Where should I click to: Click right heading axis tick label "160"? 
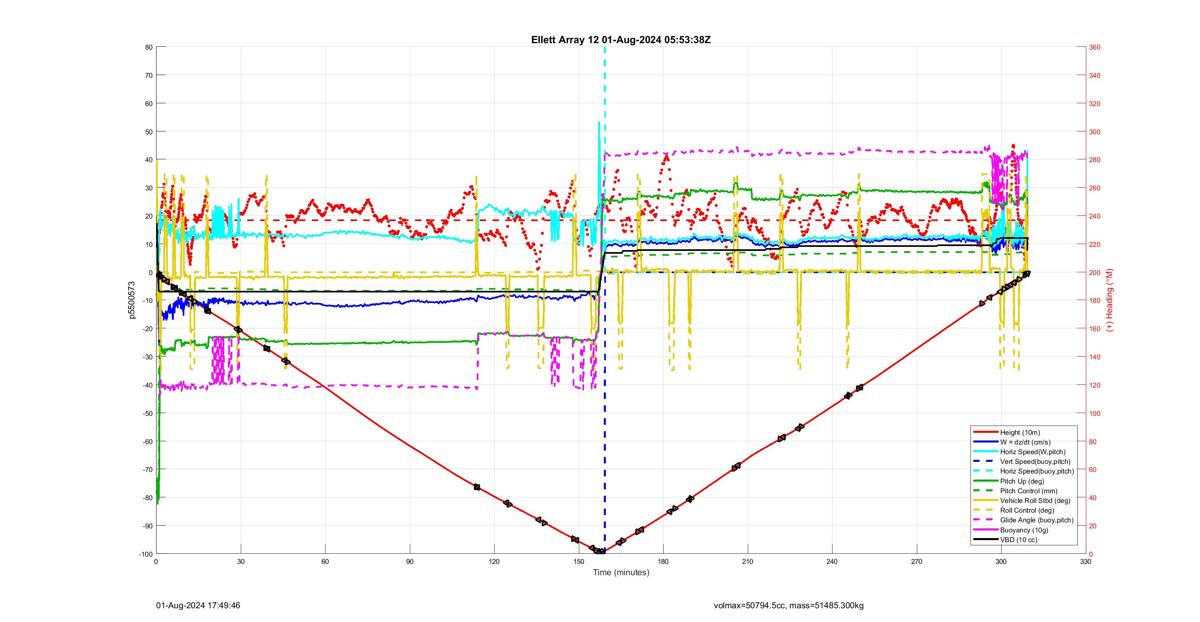point(1095,329)
